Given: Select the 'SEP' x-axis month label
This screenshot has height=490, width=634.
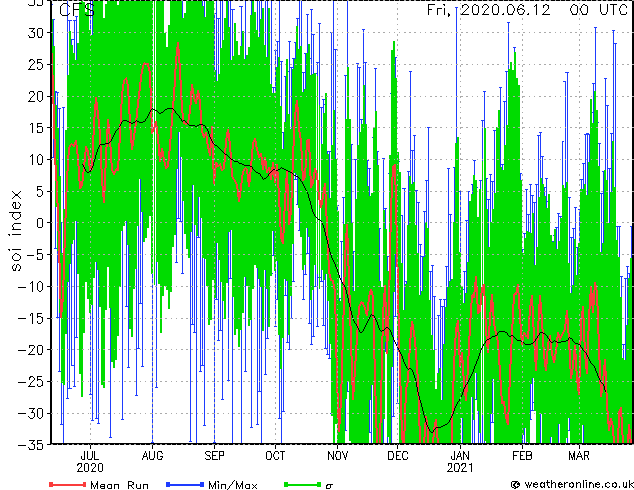Looking at the screenshot, I should pos(214,456).
